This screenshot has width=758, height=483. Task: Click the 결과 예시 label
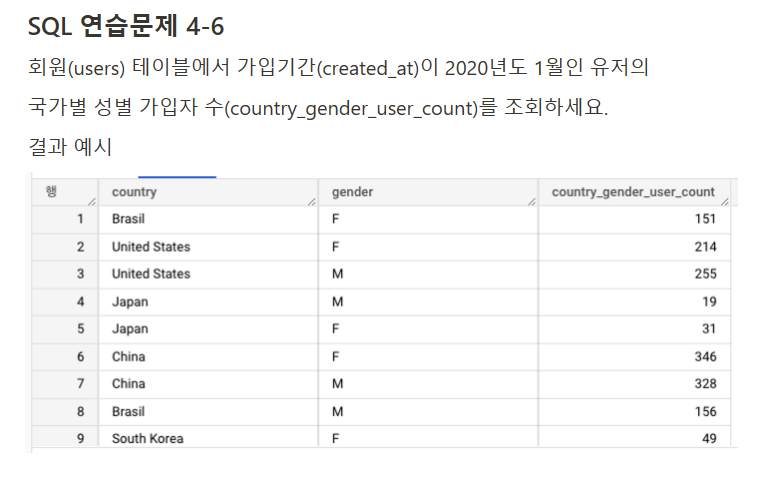coord(70,147)
